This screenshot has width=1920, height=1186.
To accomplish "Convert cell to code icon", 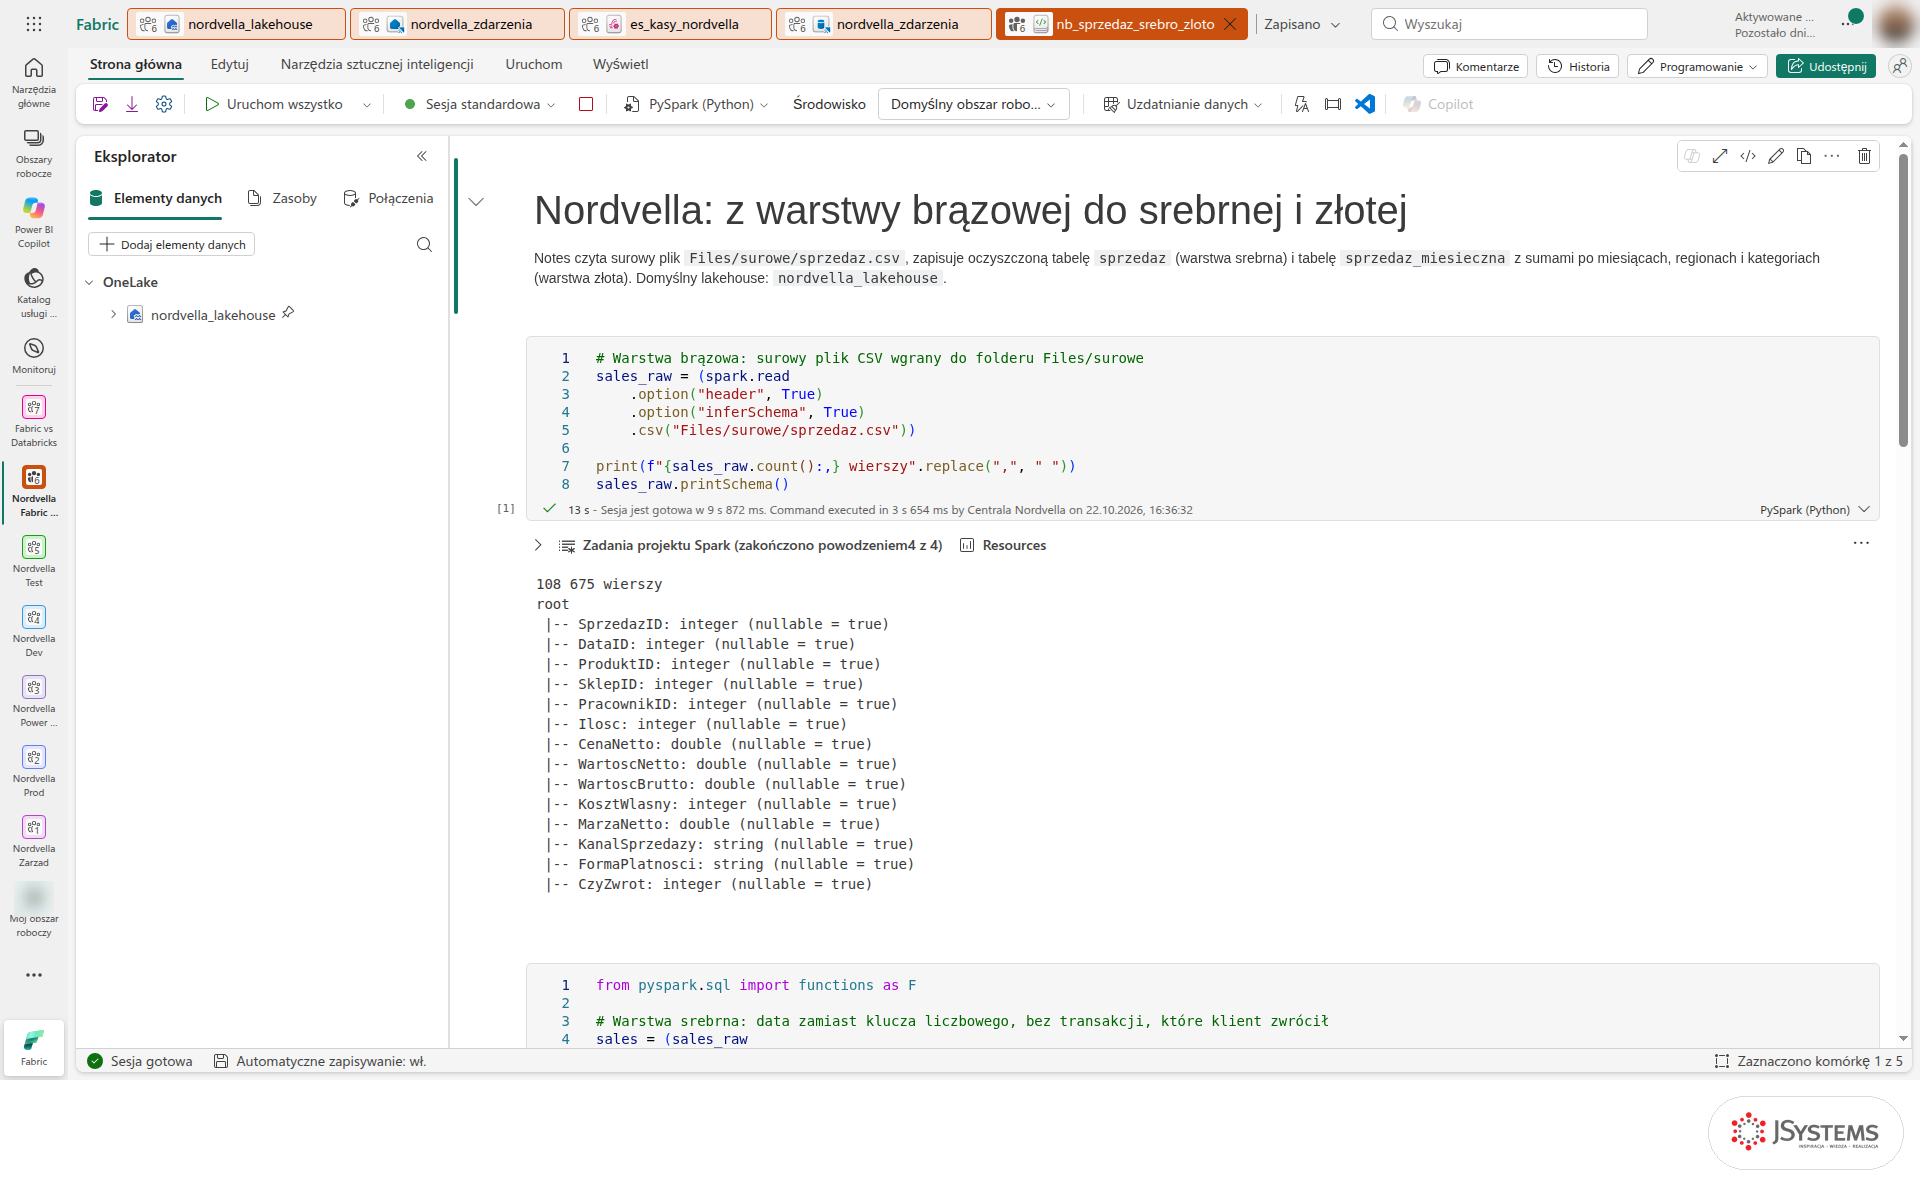I will pos(1748,156).
